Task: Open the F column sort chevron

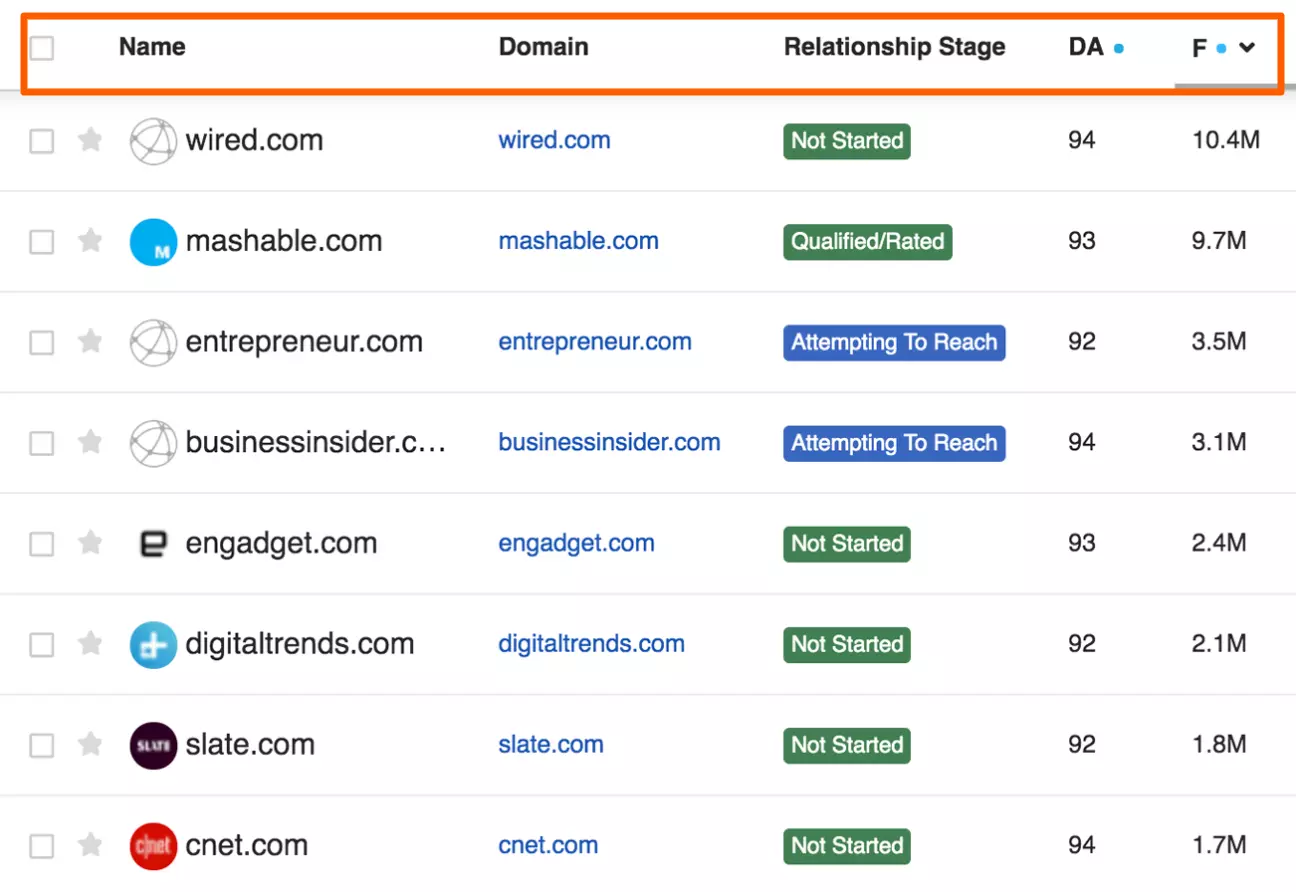Action: coord(1247,47)
